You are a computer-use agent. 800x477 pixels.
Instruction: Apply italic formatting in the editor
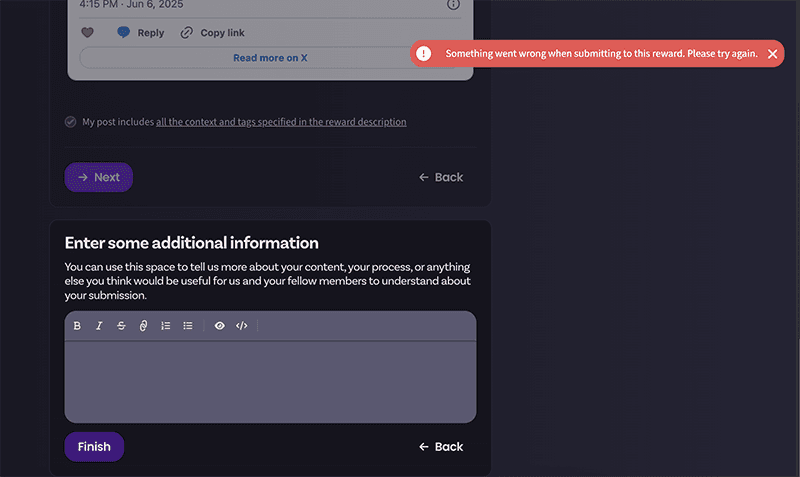pyautogui.click(x=99, y=326)
